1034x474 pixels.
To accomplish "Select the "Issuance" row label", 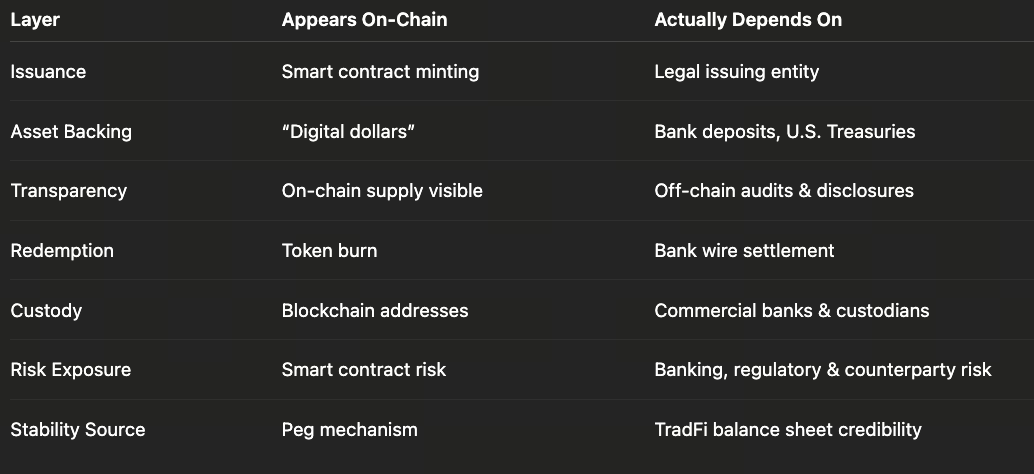I will (x=48, y=72).
